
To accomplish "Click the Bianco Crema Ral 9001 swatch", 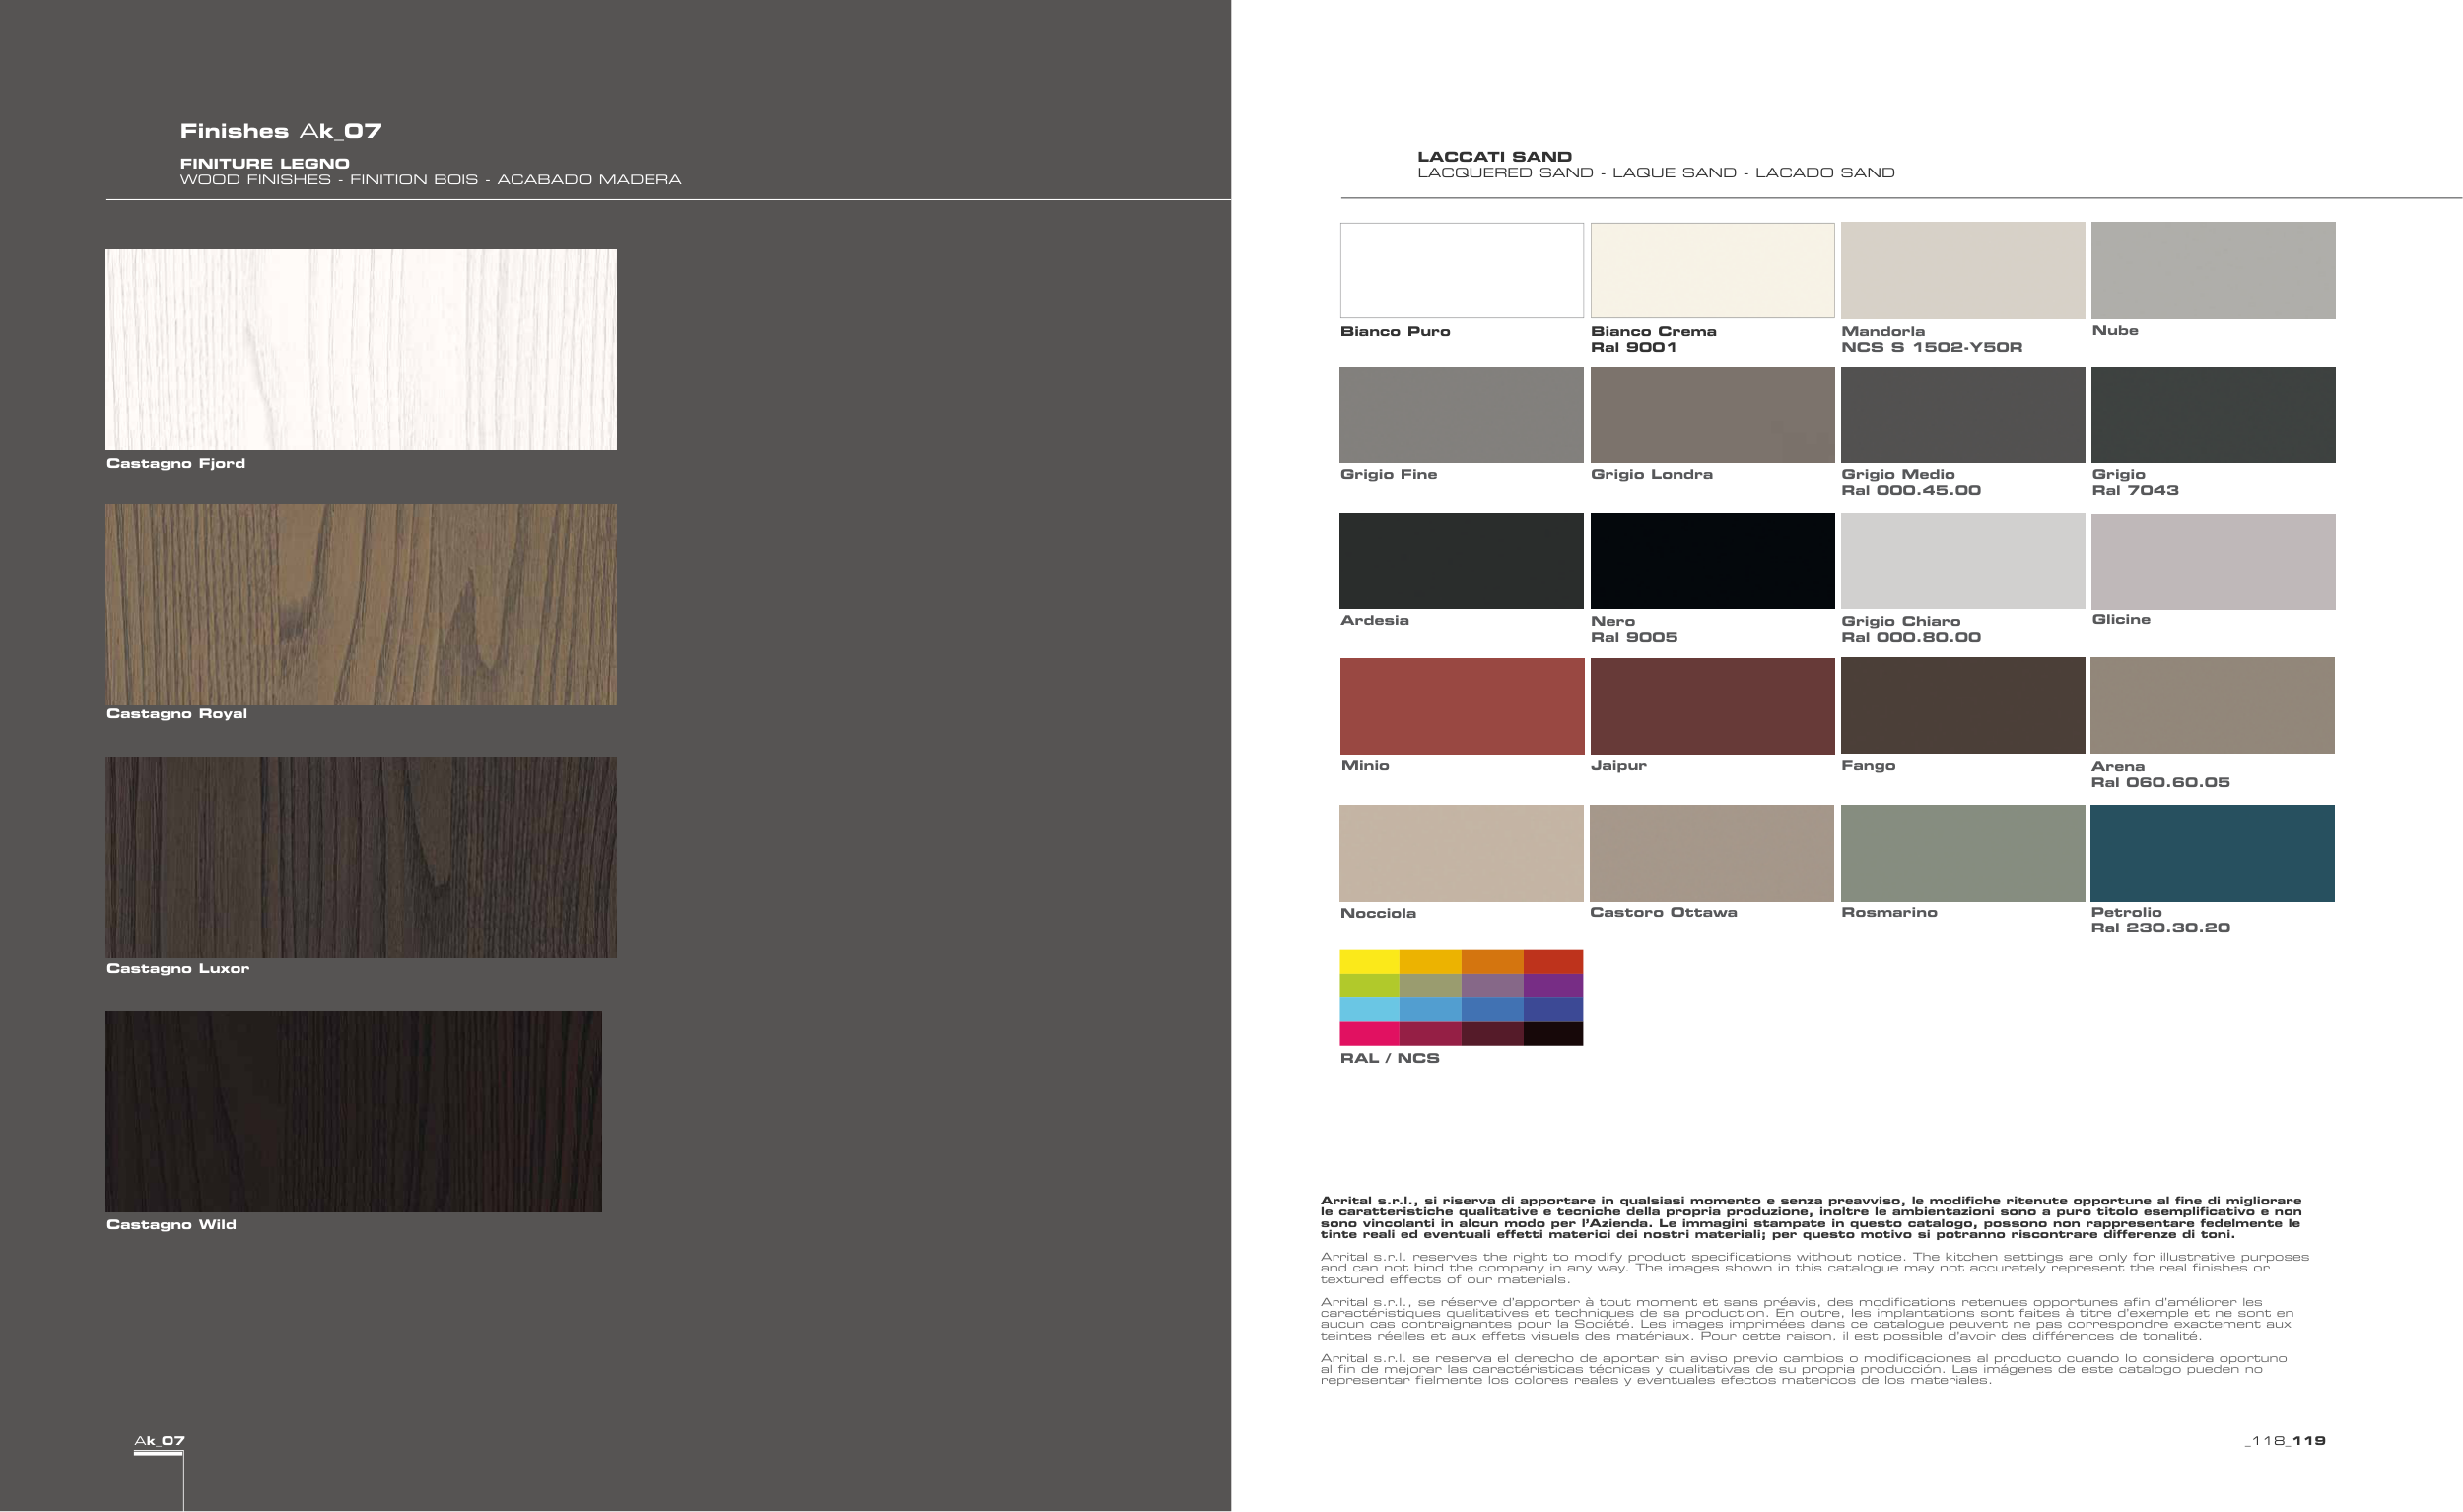I will click(1712, 270).
